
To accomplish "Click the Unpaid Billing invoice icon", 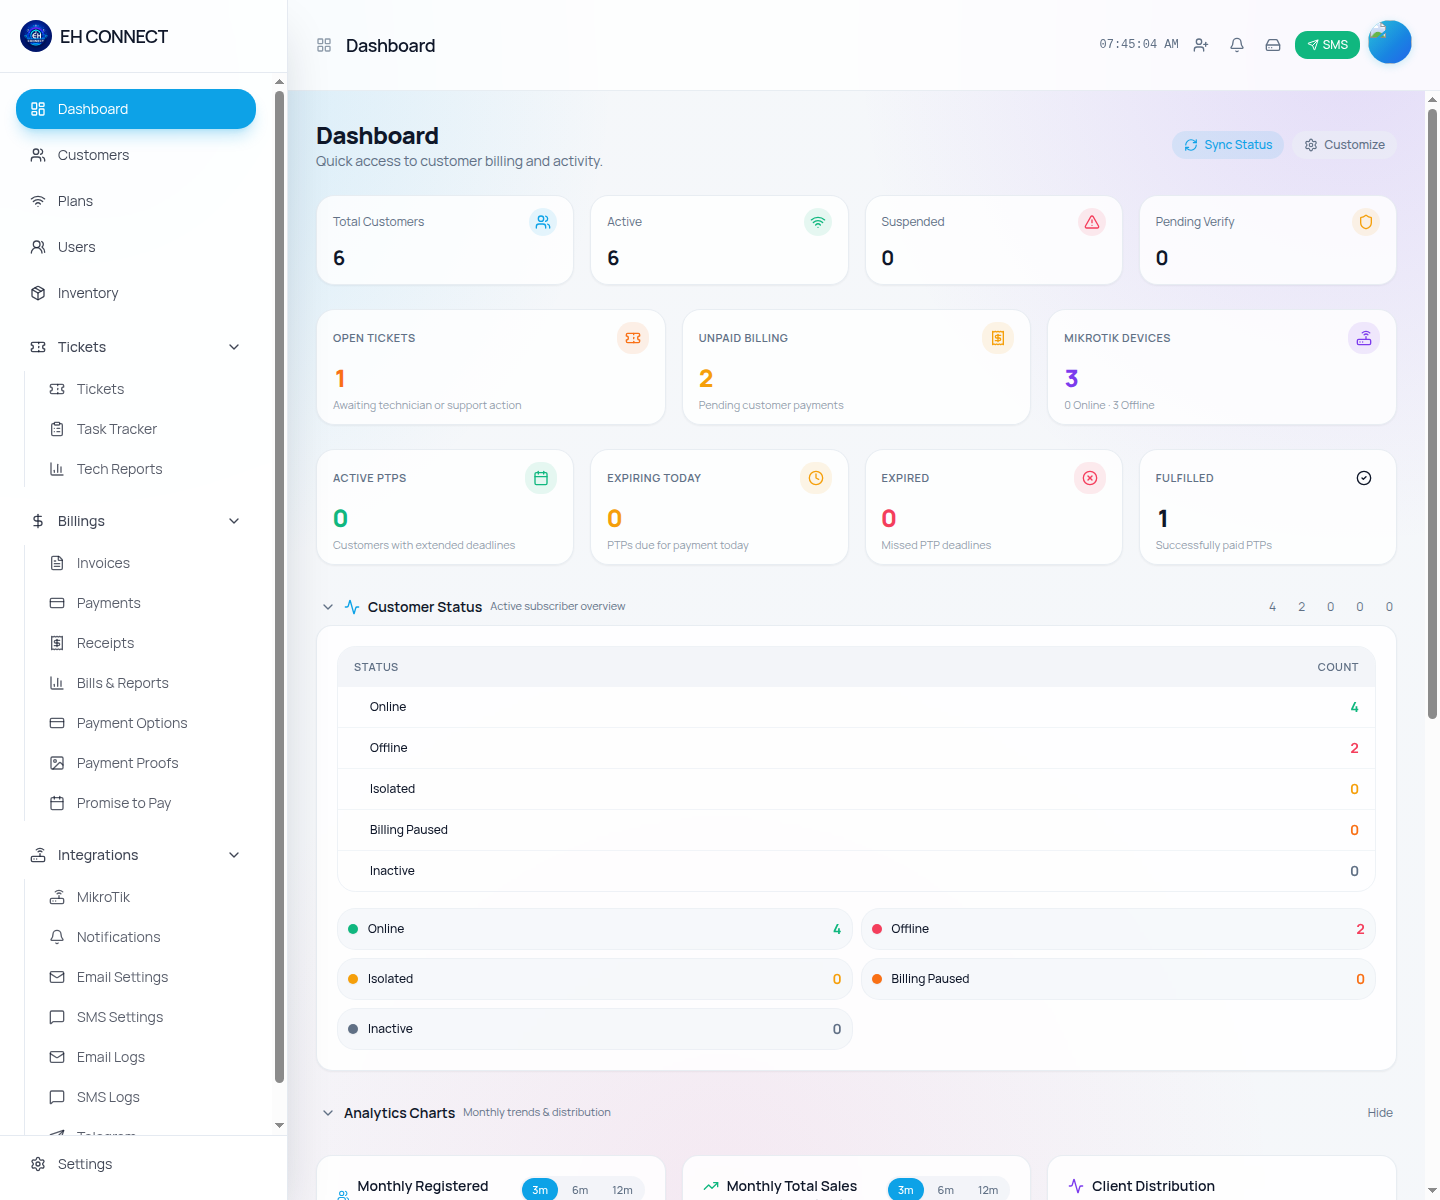I will [x=998, y=338].
